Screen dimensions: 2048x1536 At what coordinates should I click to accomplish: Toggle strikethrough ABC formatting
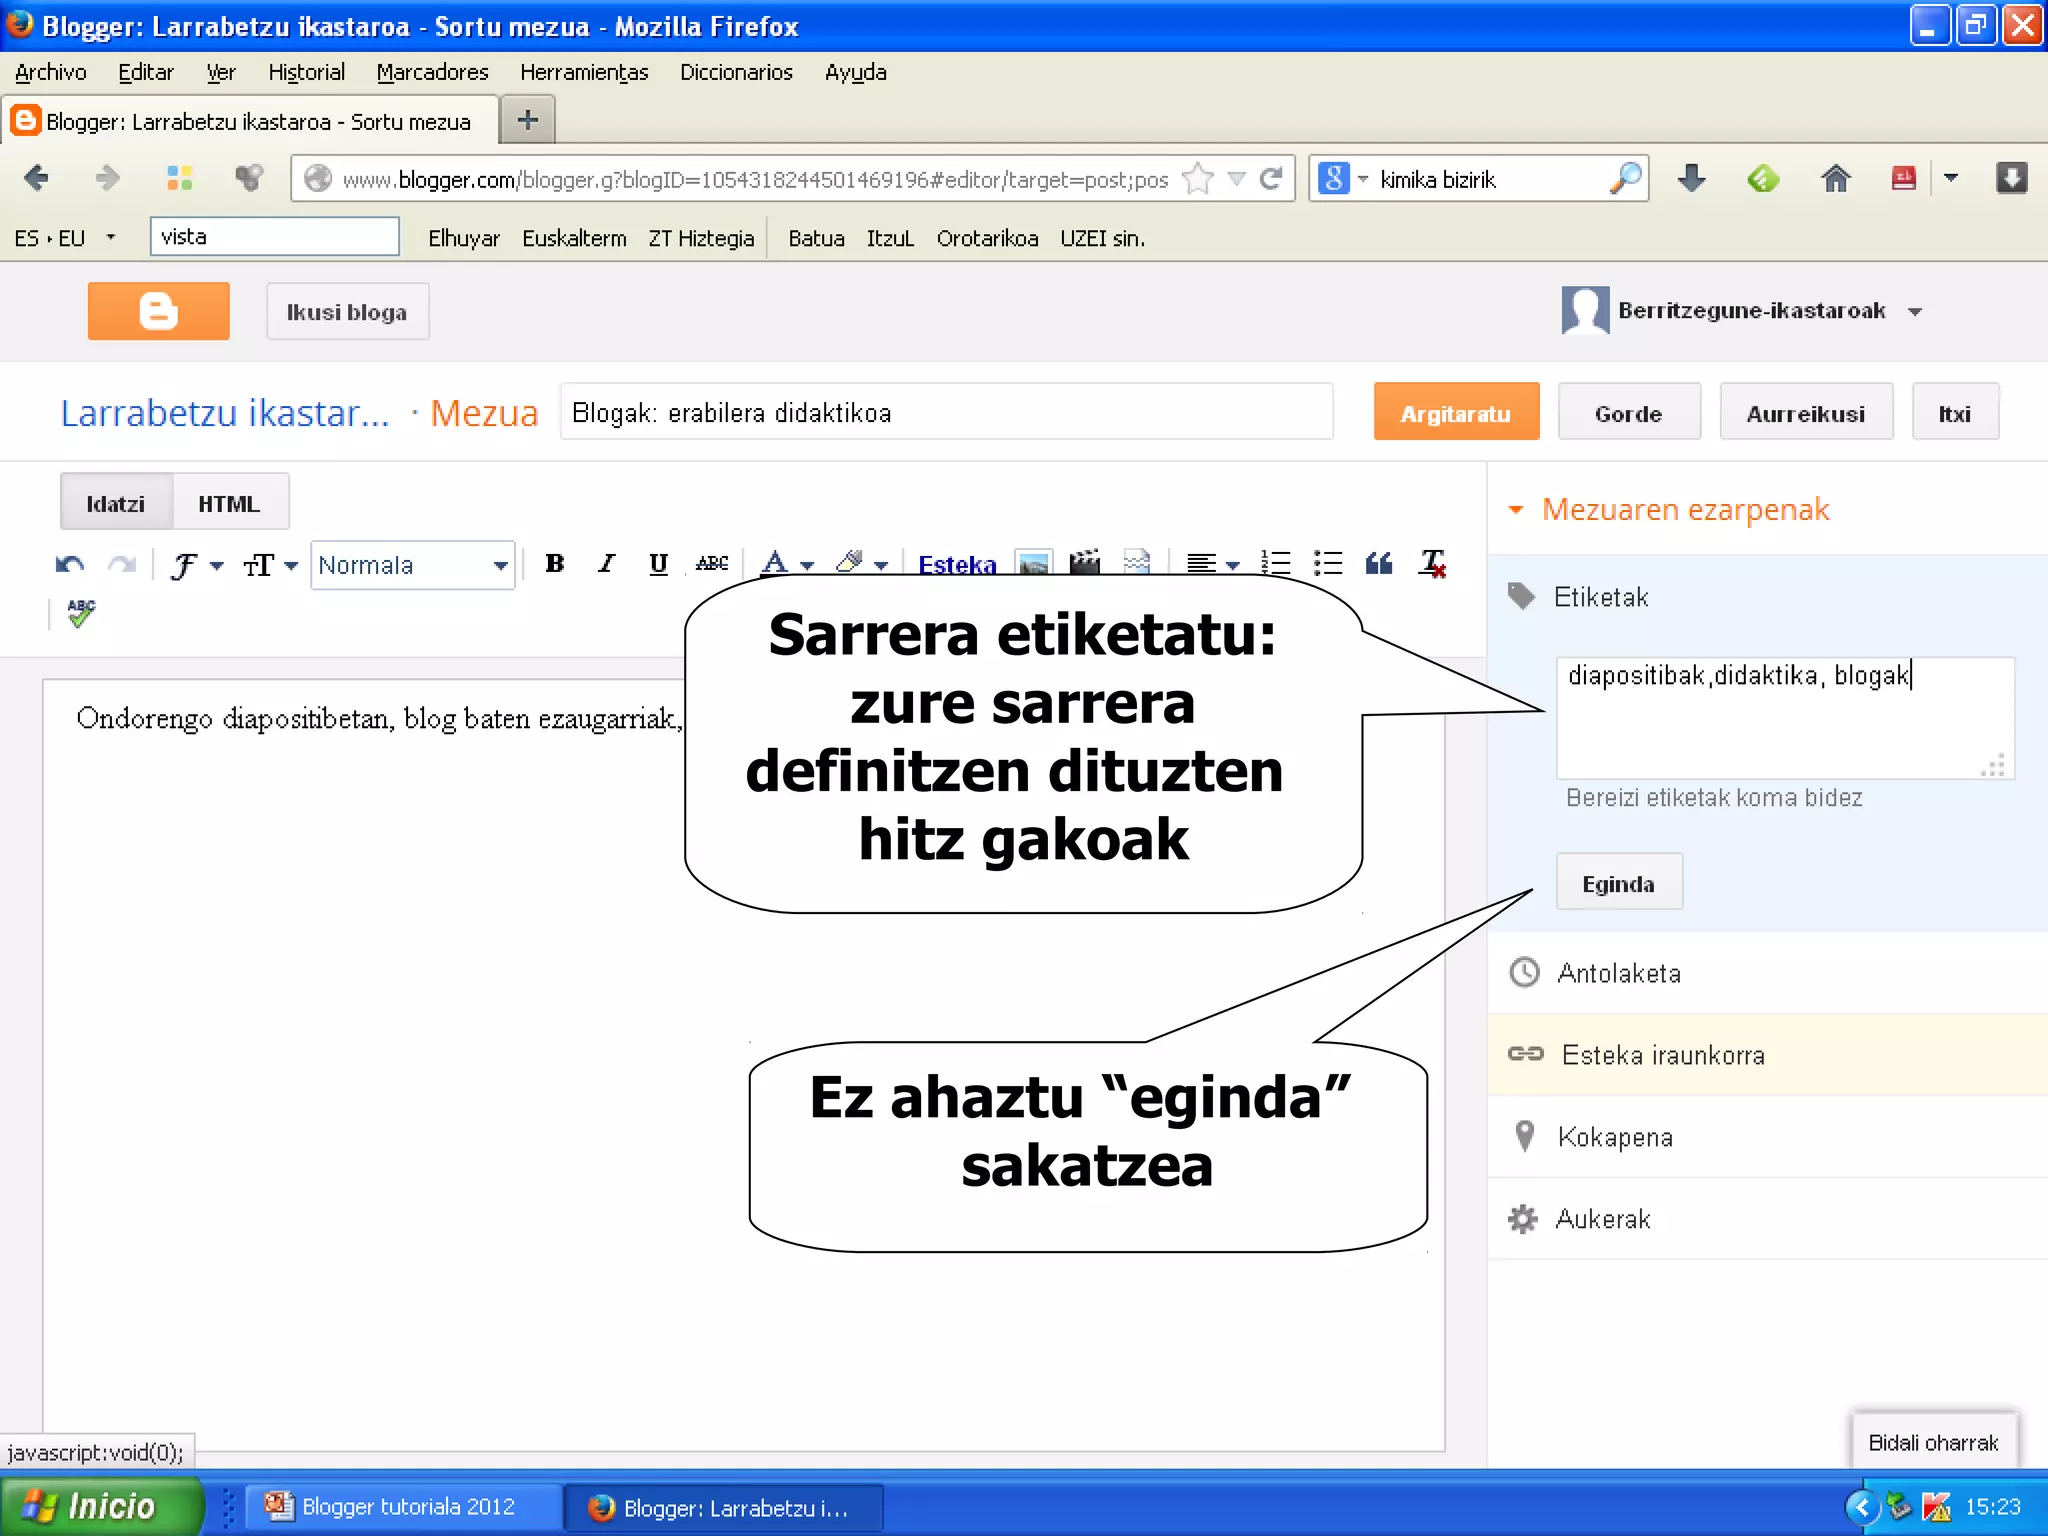711,564
